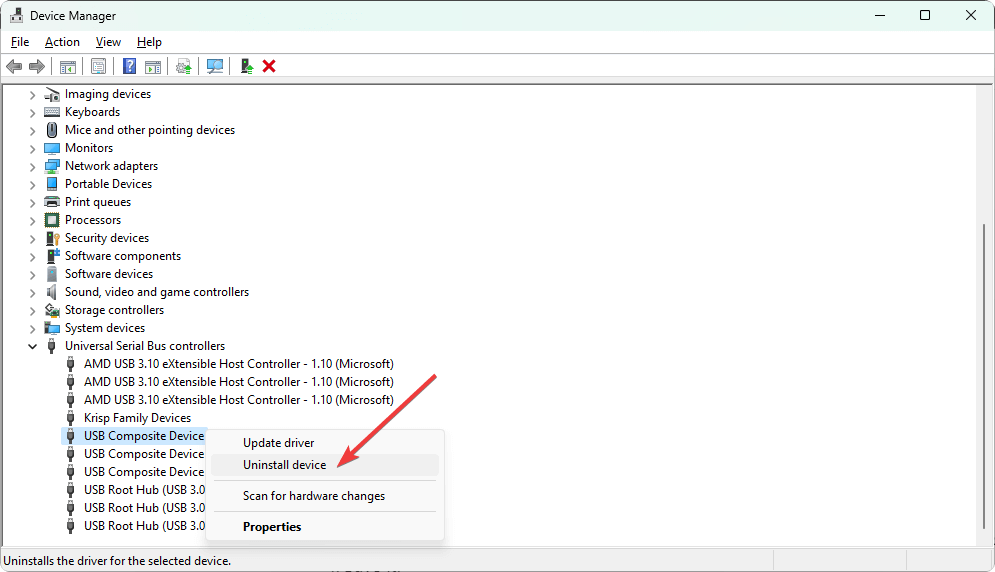Choose Scan for hardware changes in context menu
995x572 pixels.
pos(324,496)
